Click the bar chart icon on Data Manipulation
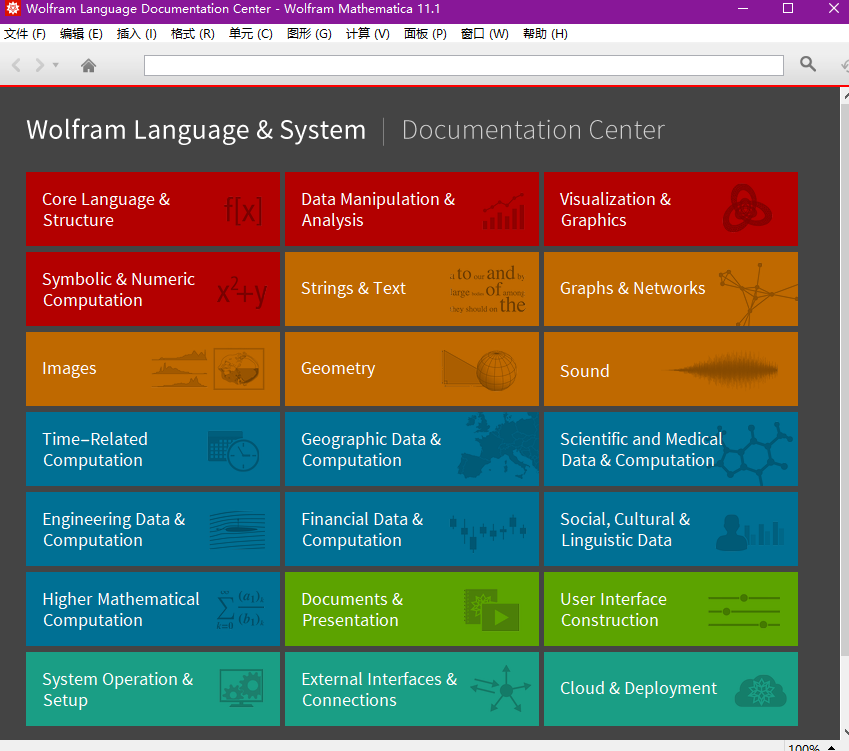The height and width of the screenshot is (751, 849). pos(503,212)
